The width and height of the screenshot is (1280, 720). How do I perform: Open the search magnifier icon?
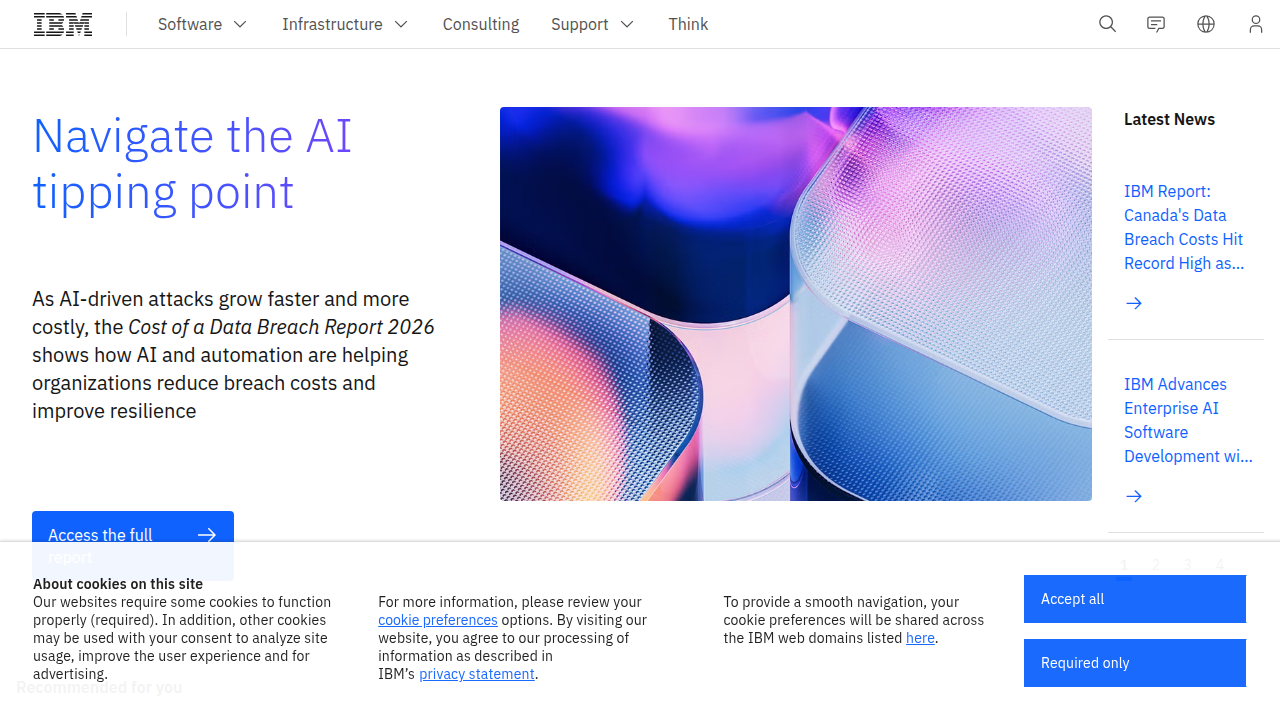[1107, 24]
